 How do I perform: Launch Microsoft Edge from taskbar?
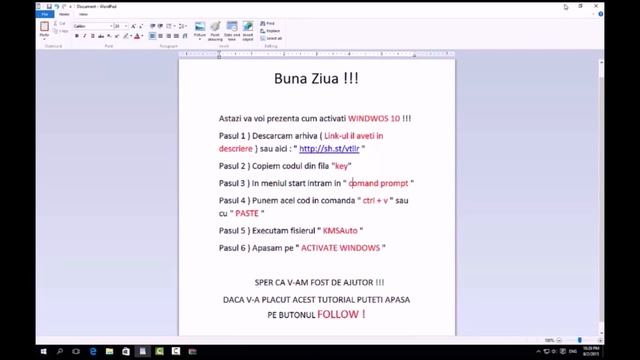pos(93,351)
